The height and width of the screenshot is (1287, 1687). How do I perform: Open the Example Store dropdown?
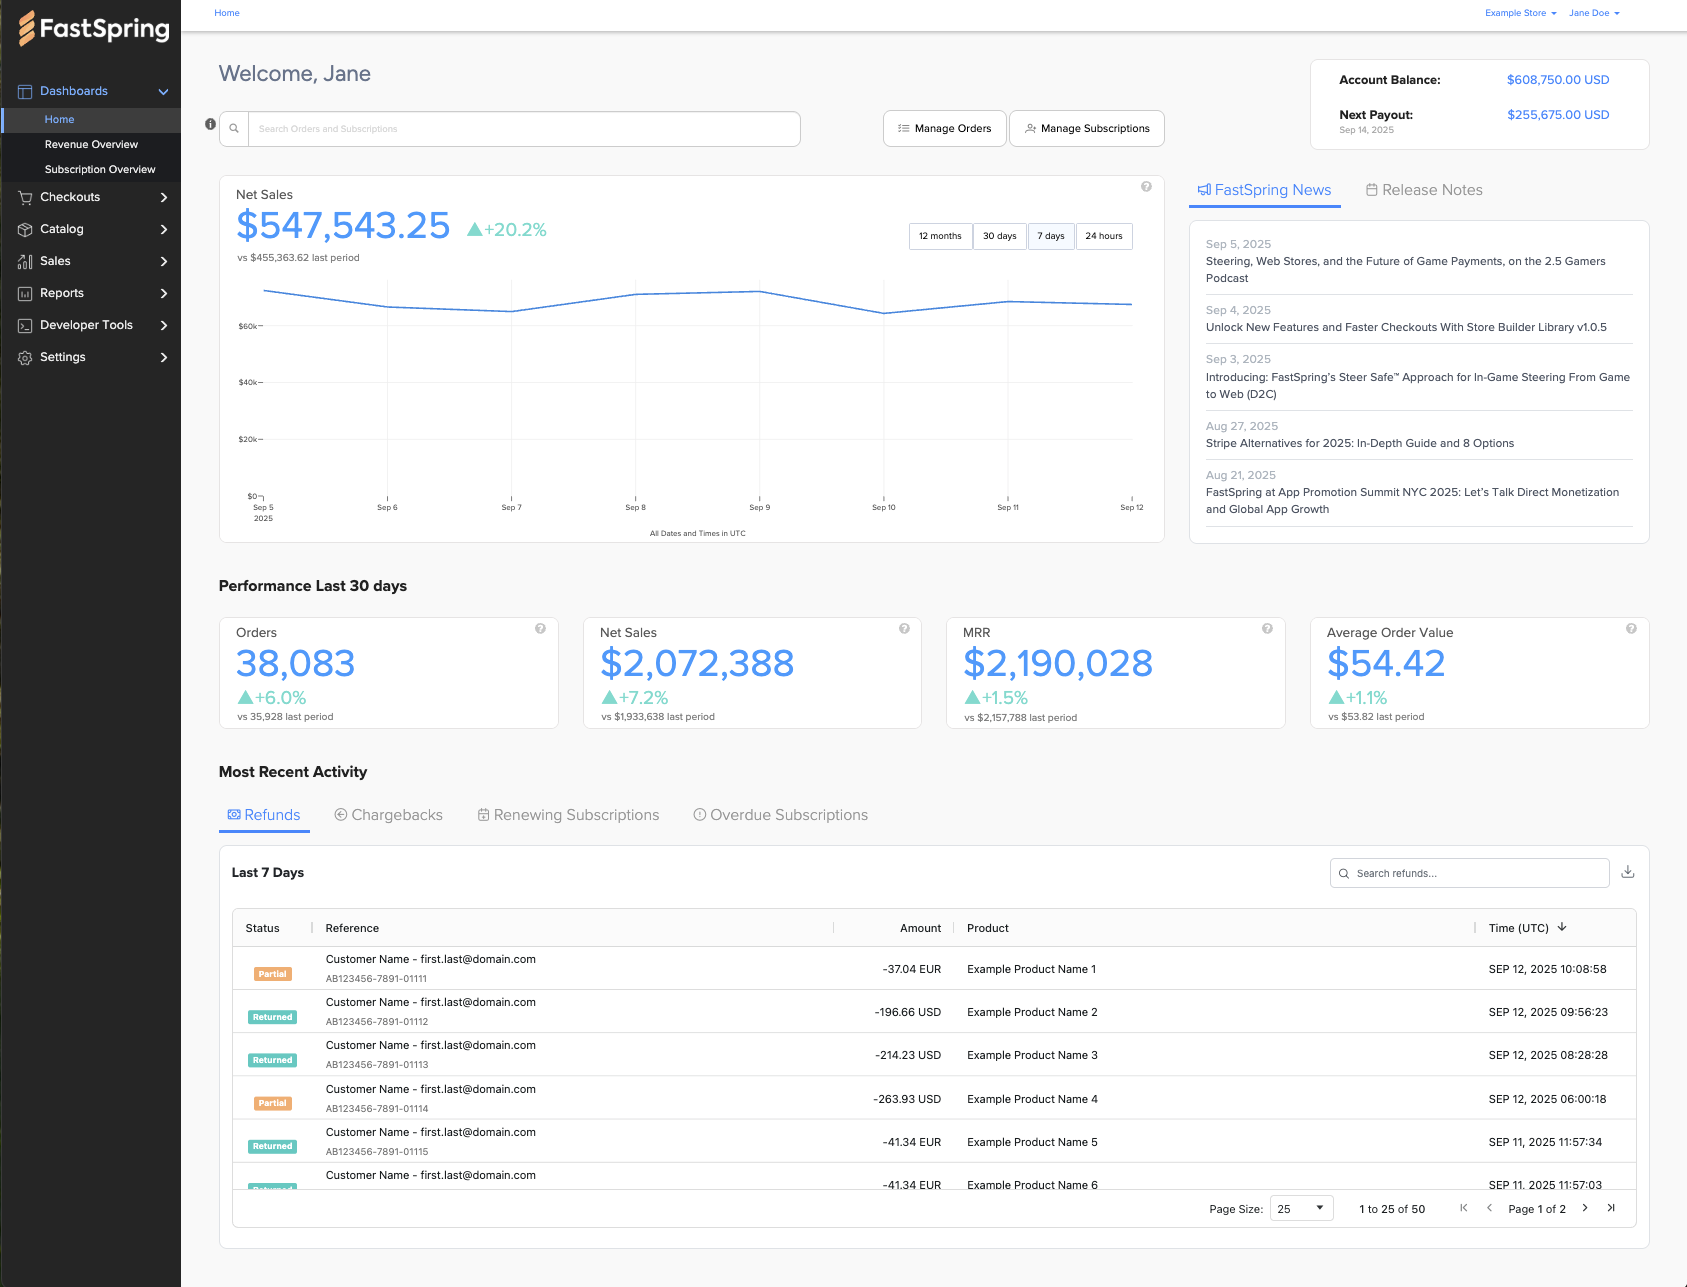coord(1520,13)
